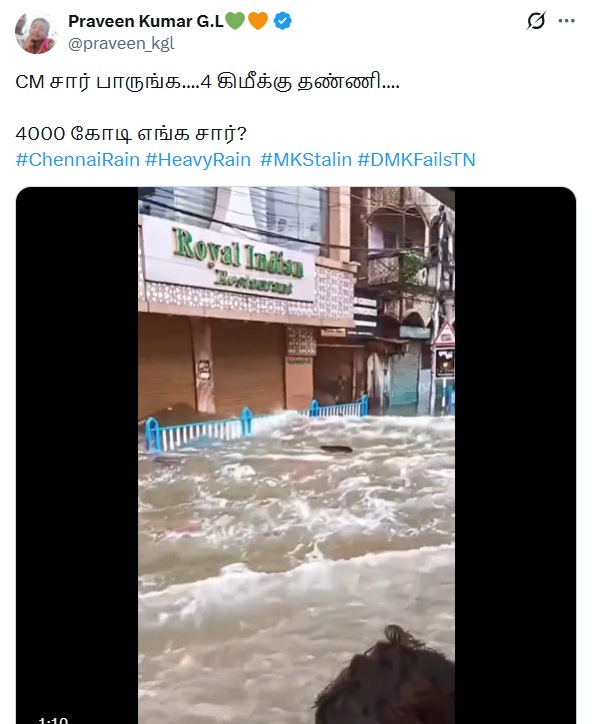The image size is (593, 724).
Task: Click the tweet line mentioning 4000 கோடி
Action: point(131,134)
